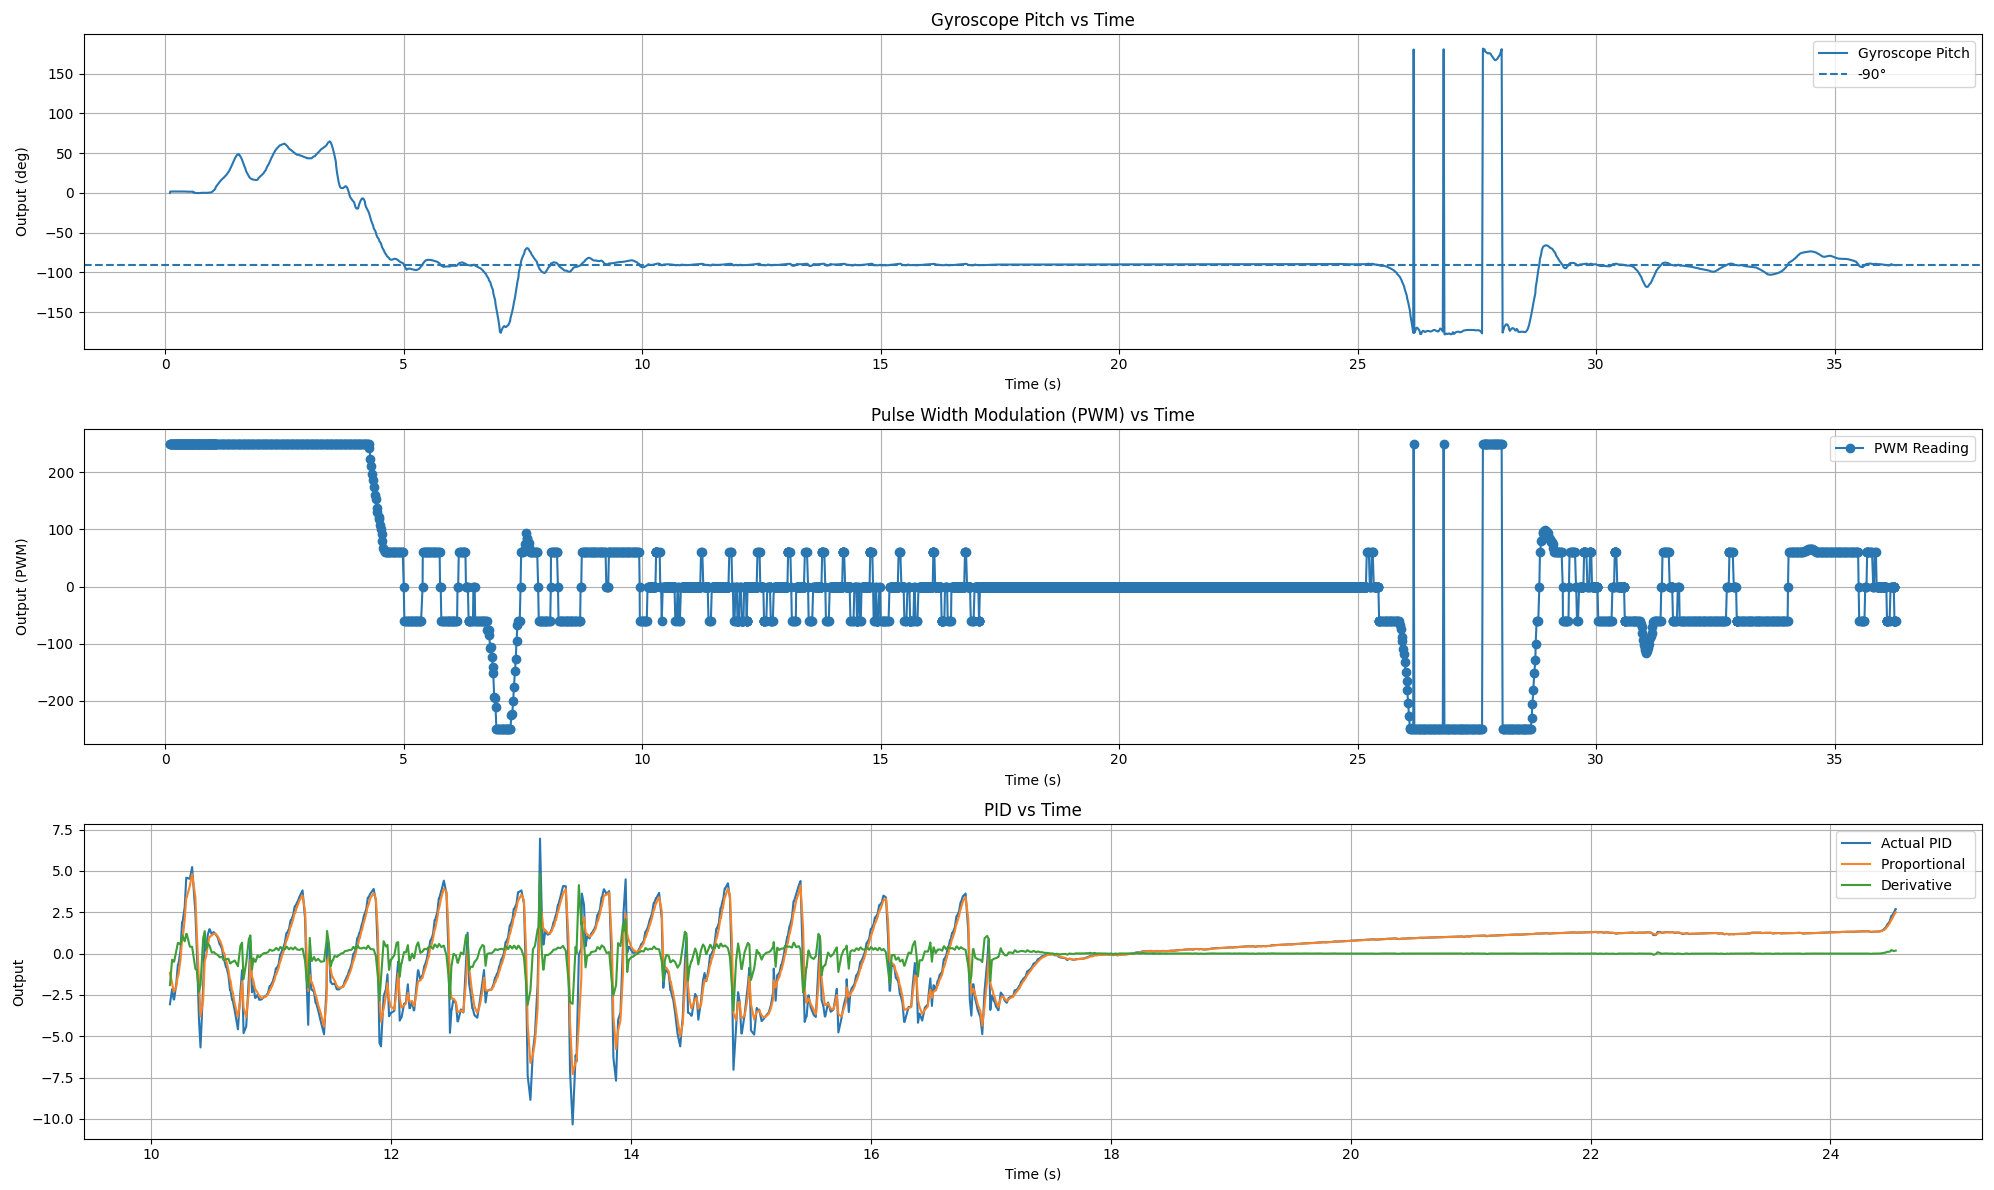1994x1190 pixels.
Task: Click the 200 tick on PWM y-axis
Action: coord(61,472)
